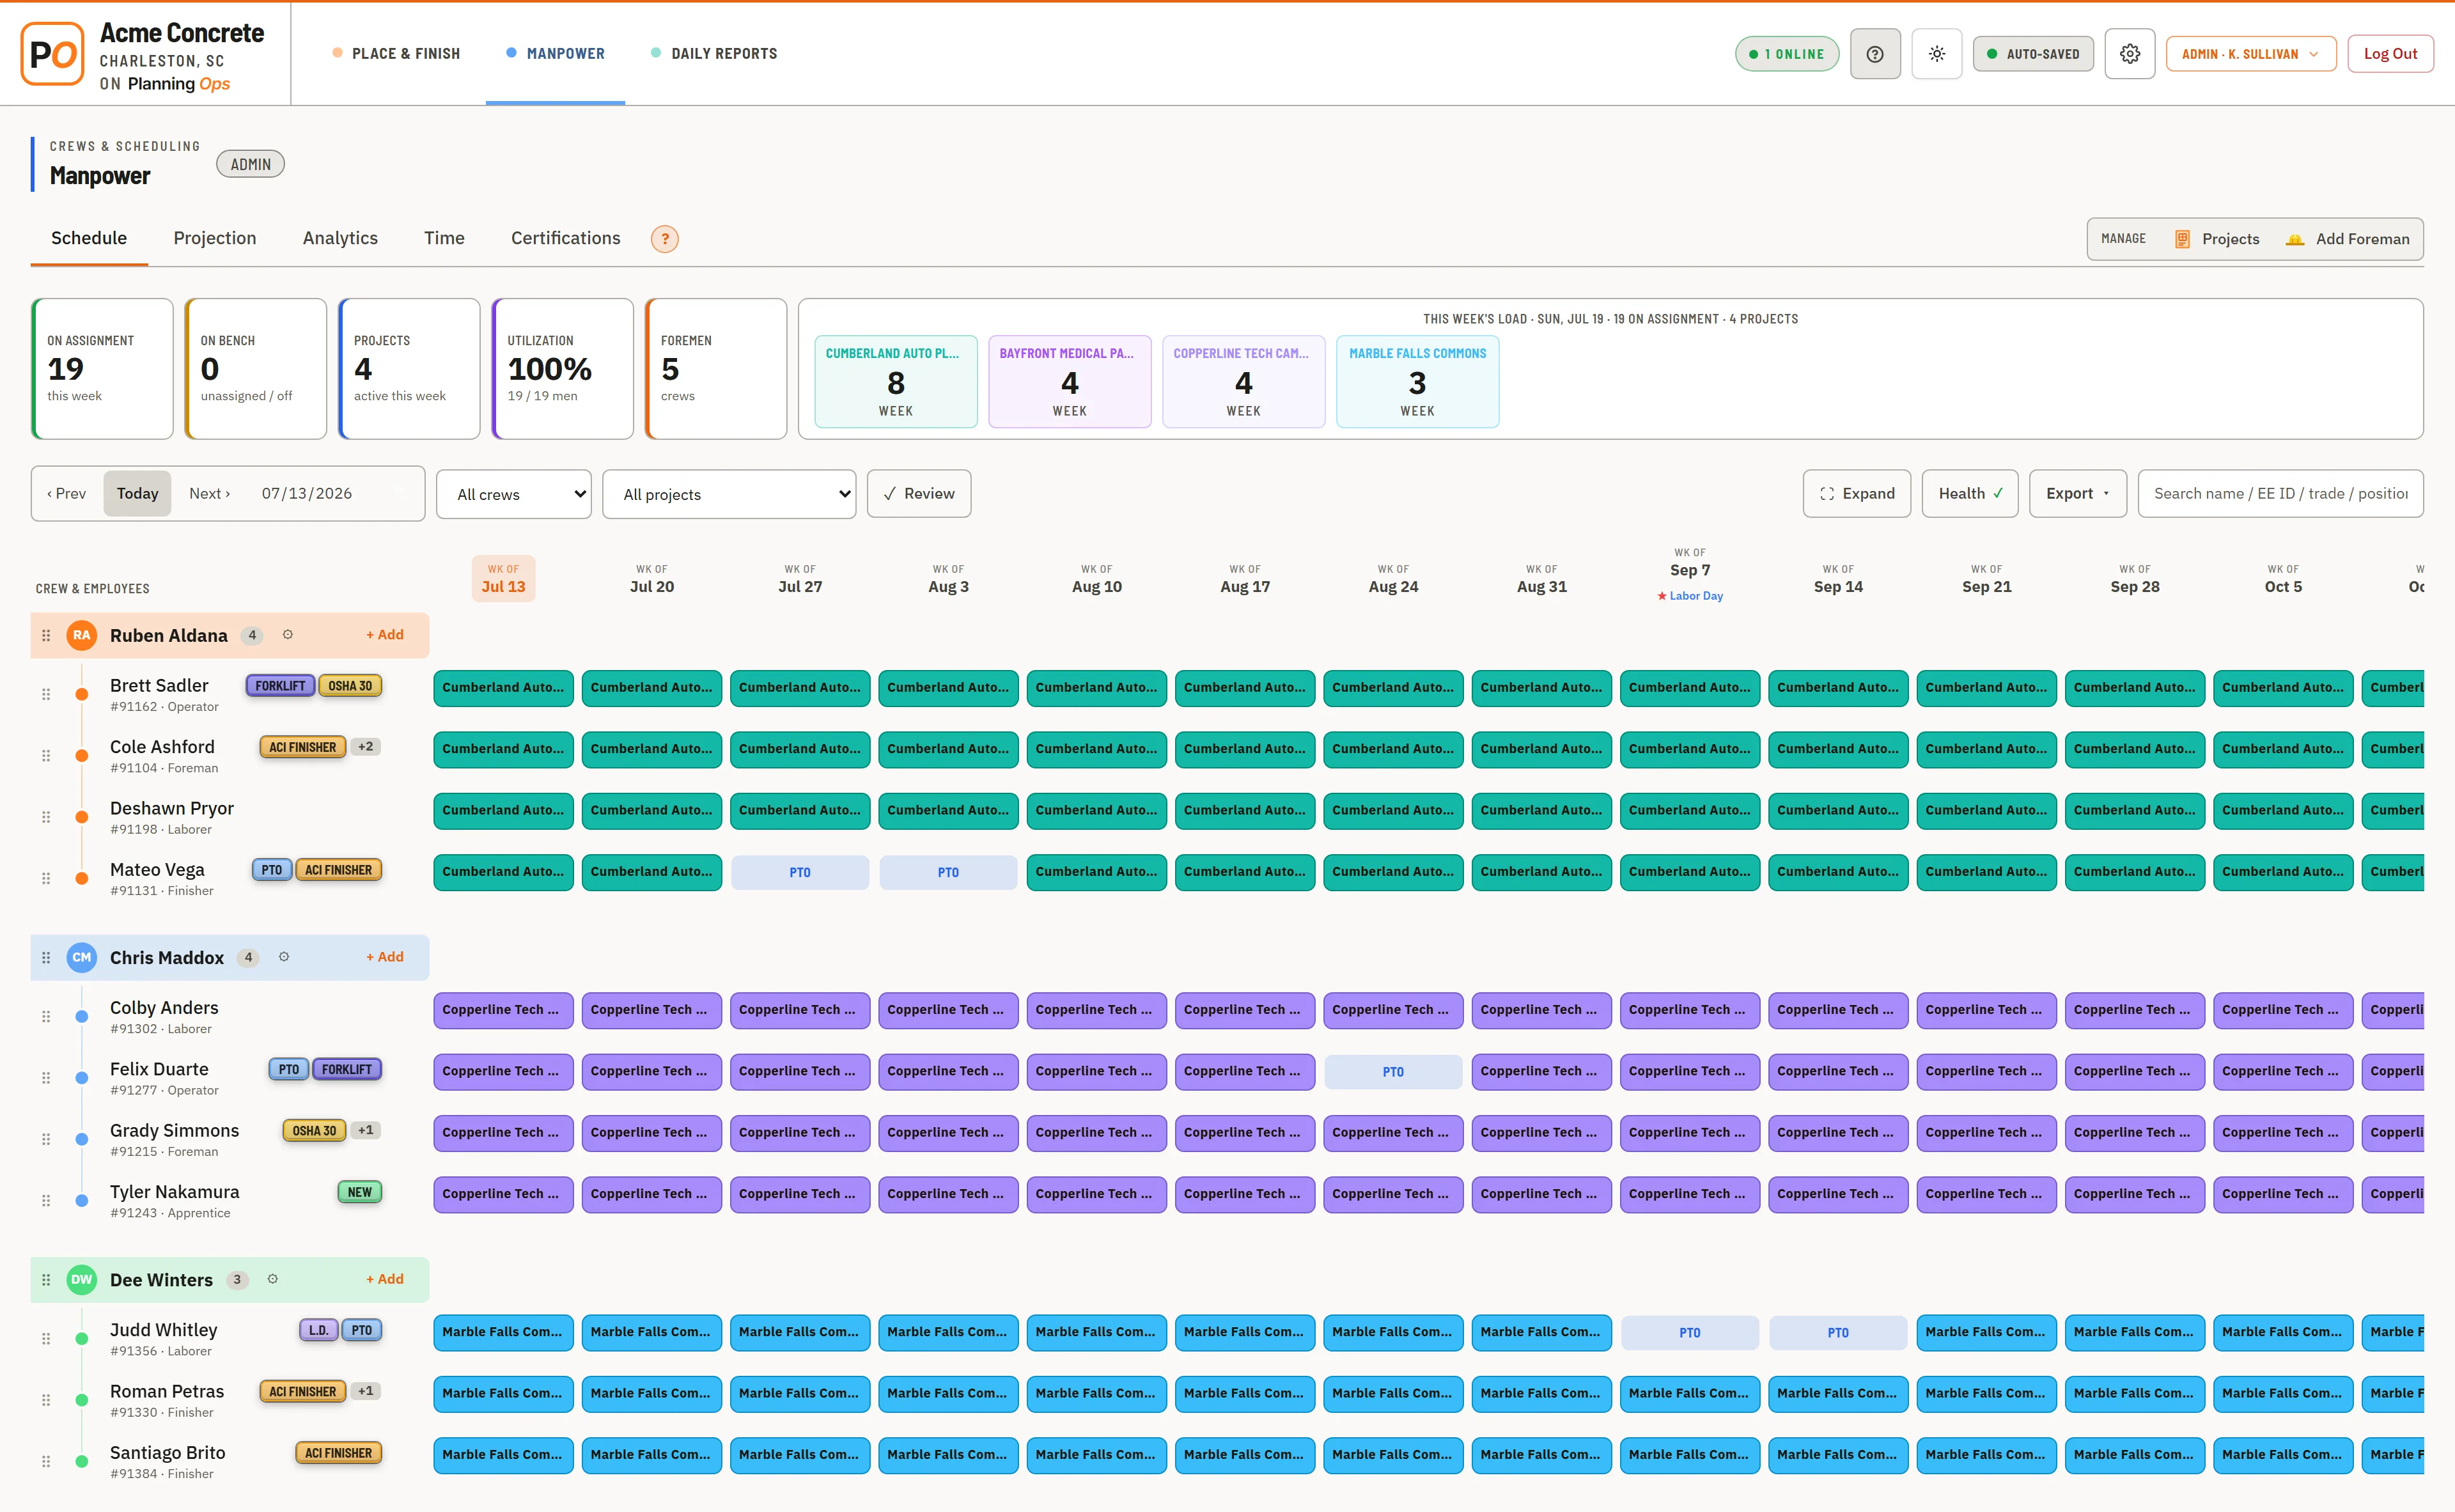Open Projects management button
Screen dimensions: 2455x1512
(x=2216, y=239)
